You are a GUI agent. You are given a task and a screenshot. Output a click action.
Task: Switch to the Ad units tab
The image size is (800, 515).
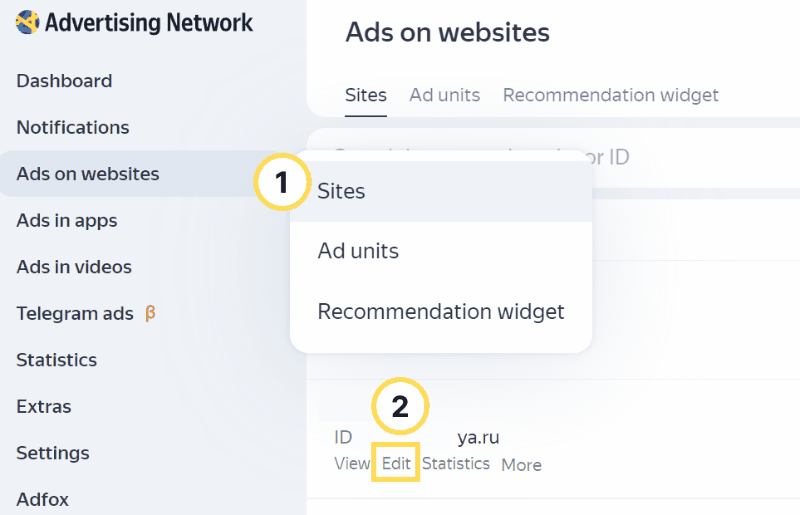click(444, 95)
